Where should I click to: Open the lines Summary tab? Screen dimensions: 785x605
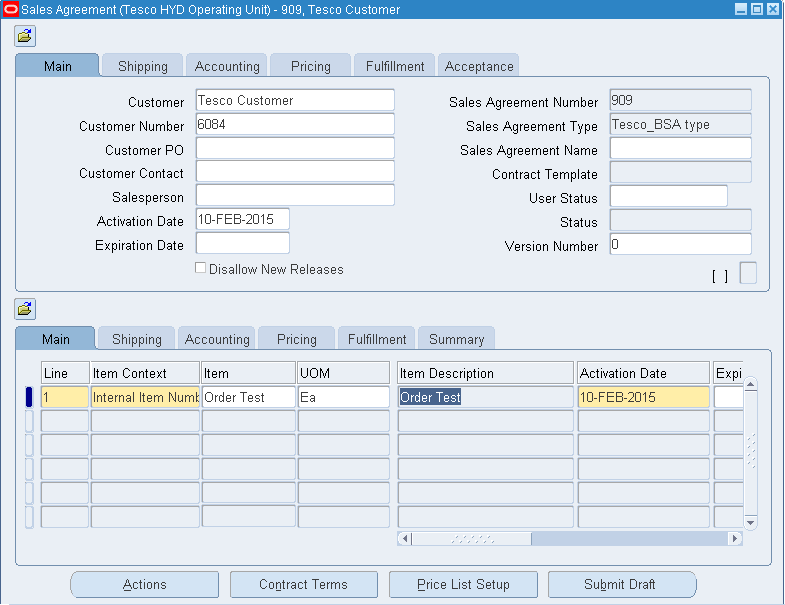(x=457, y=339)
